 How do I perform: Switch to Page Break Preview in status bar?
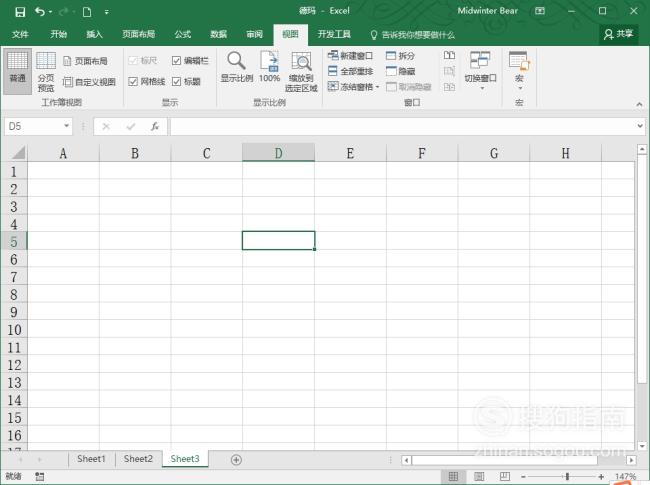click(x=505, y=477)
